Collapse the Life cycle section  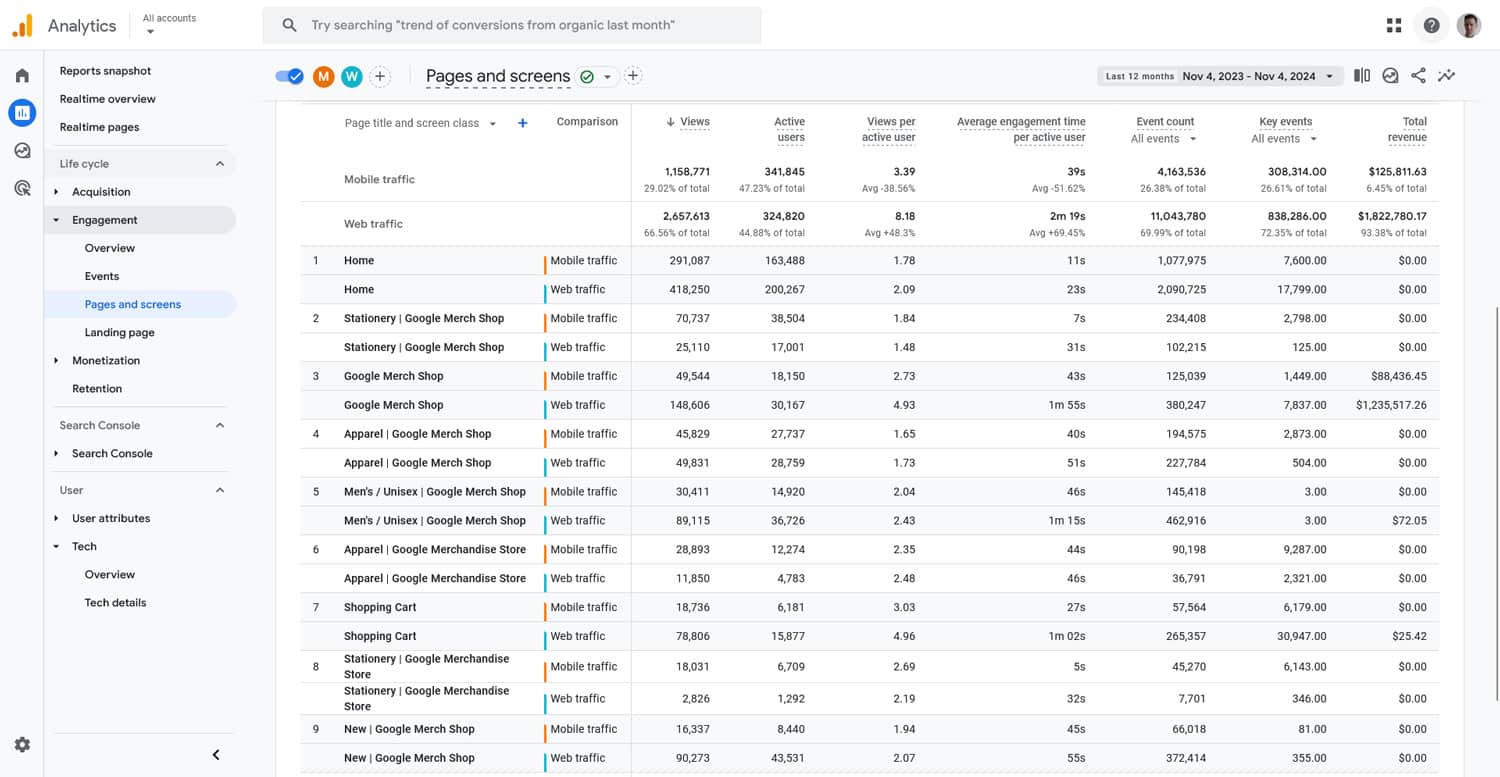(219, 162)
